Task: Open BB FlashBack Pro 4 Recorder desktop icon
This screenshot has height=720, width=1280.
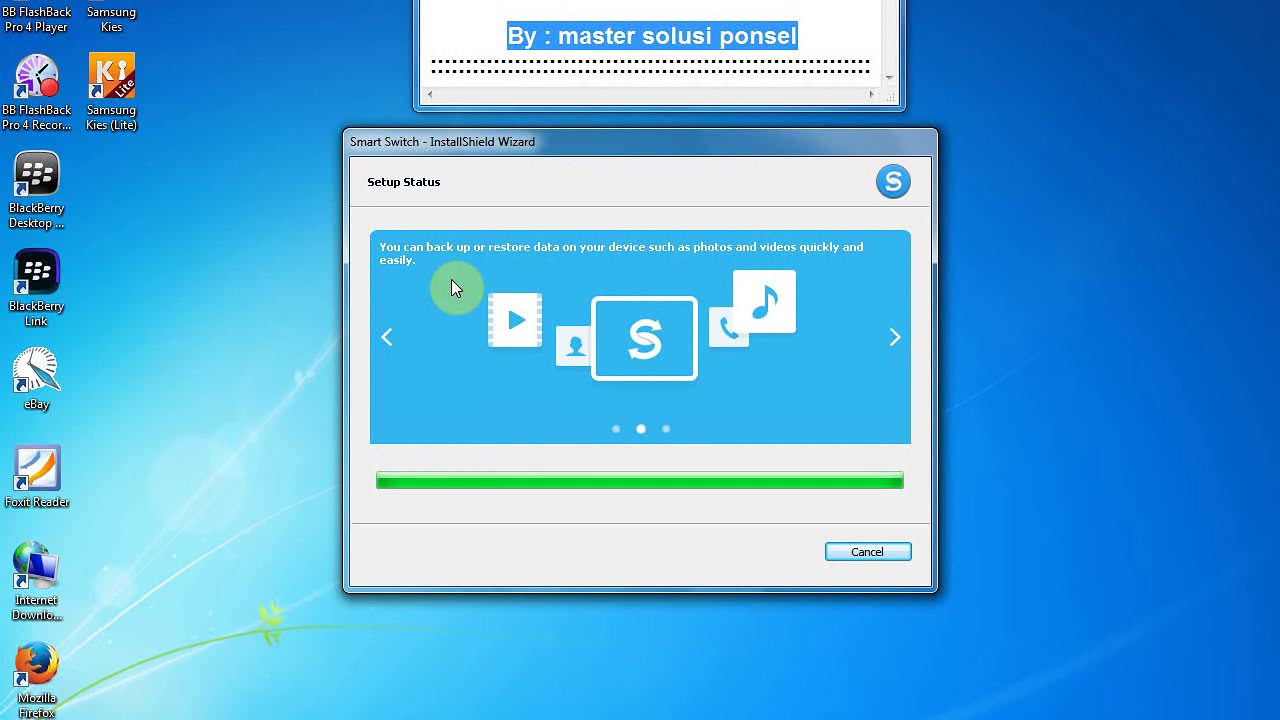Action: tap(37, 93)
